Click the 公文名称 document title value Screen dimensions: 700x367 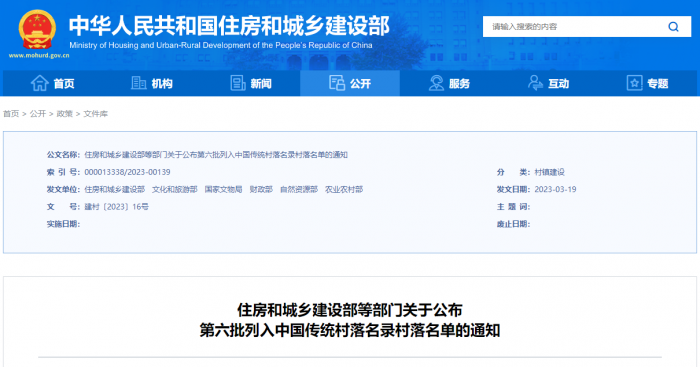coord(216,155)
